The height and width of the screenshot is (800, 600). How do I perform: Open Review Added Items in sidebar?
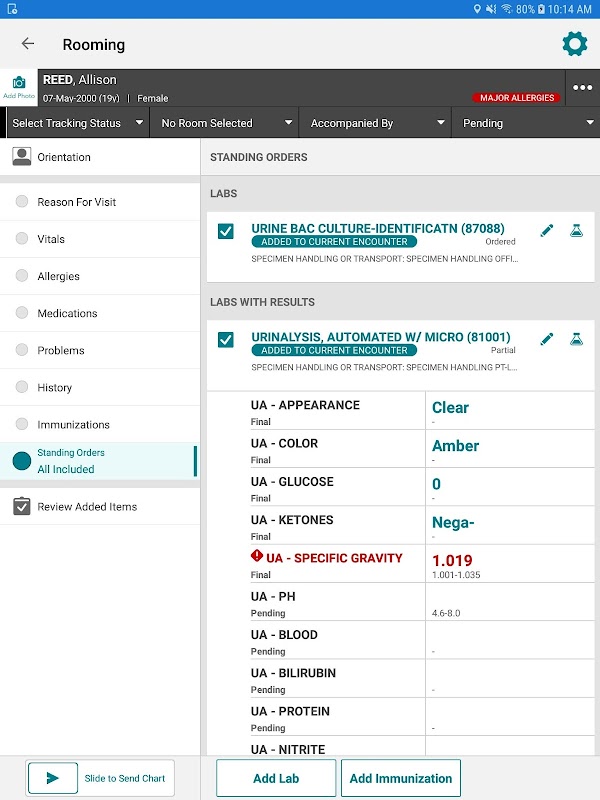pos(87,507)
